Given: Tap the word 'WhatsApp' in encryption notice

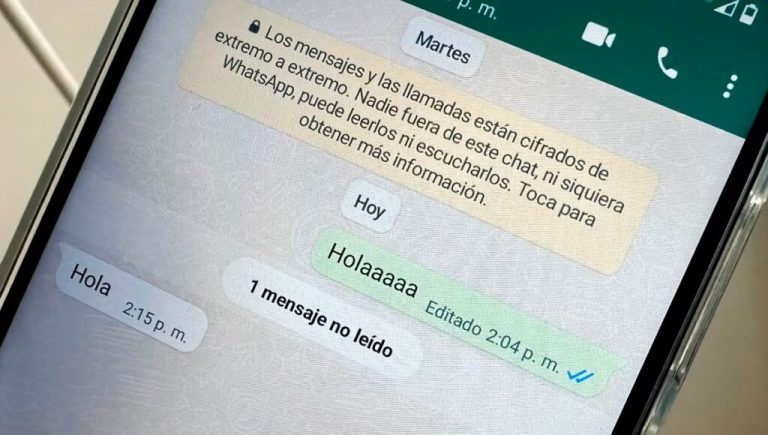Looking at the screenshot, I should 259,78.
